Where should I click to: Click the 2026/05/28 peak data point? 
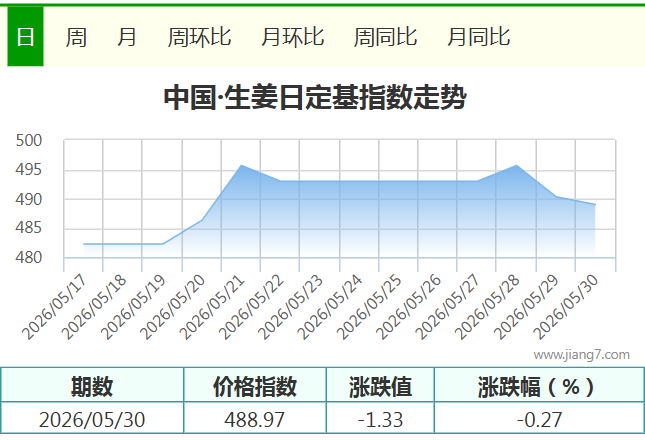(x=516, y=165)
